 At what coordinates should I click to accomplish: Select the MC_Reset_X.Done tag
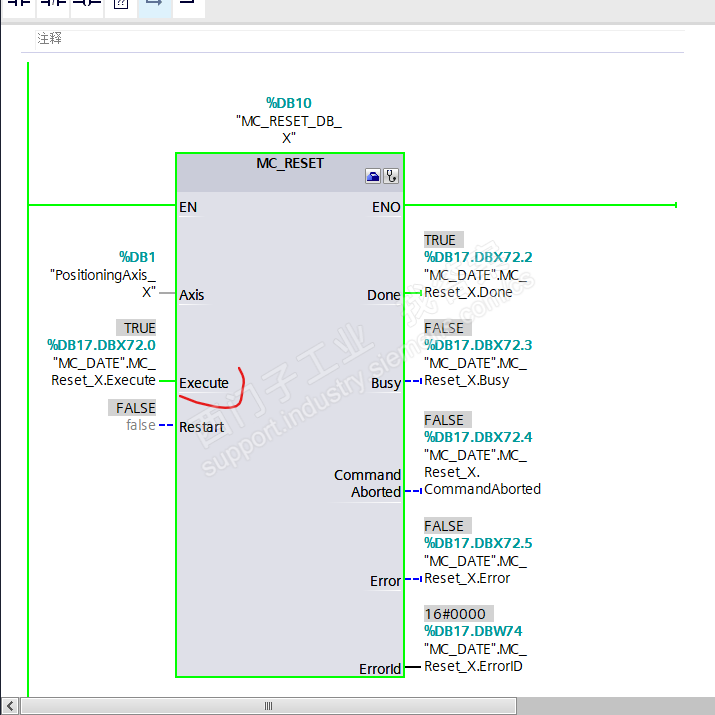476,284
